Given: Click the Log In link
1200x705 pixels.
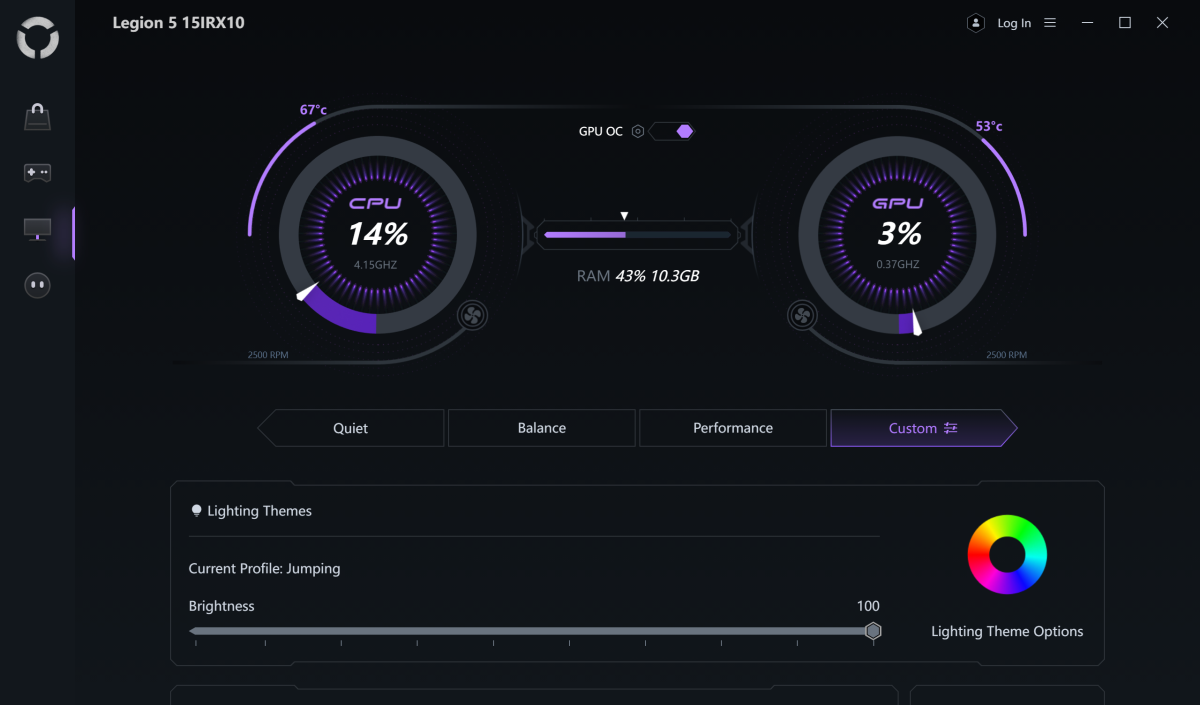Looking at the screenshot, I should (x=1014, y=23).
